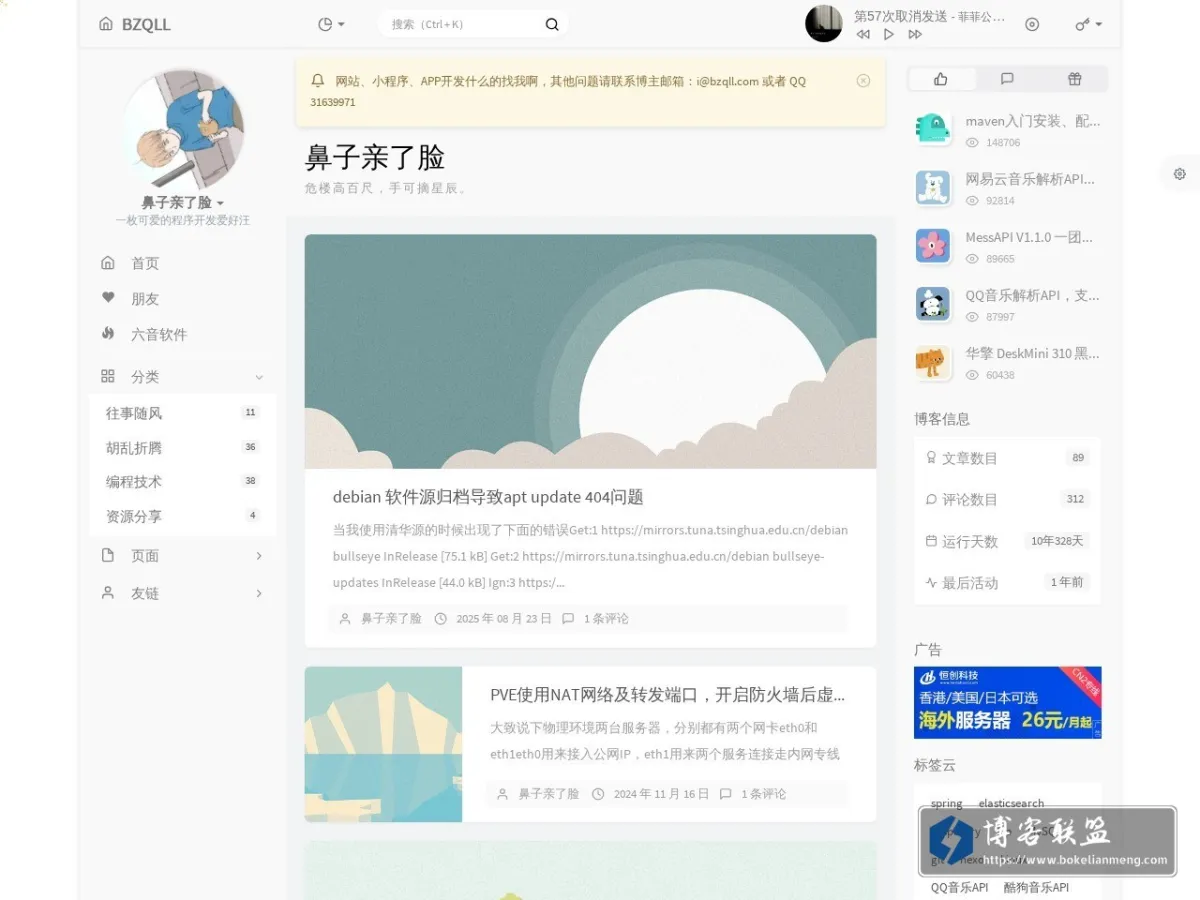Select the 资源分享 category
This screenshot has height=900, width=1200.
click(182, 516)
